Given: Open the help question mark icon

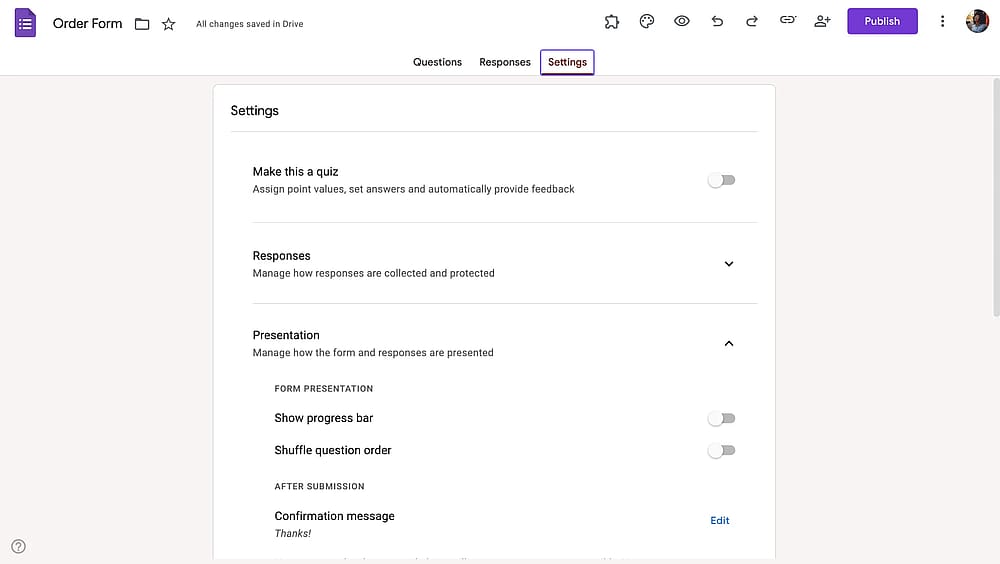Looking at the screenshot, I should [18, 546].
